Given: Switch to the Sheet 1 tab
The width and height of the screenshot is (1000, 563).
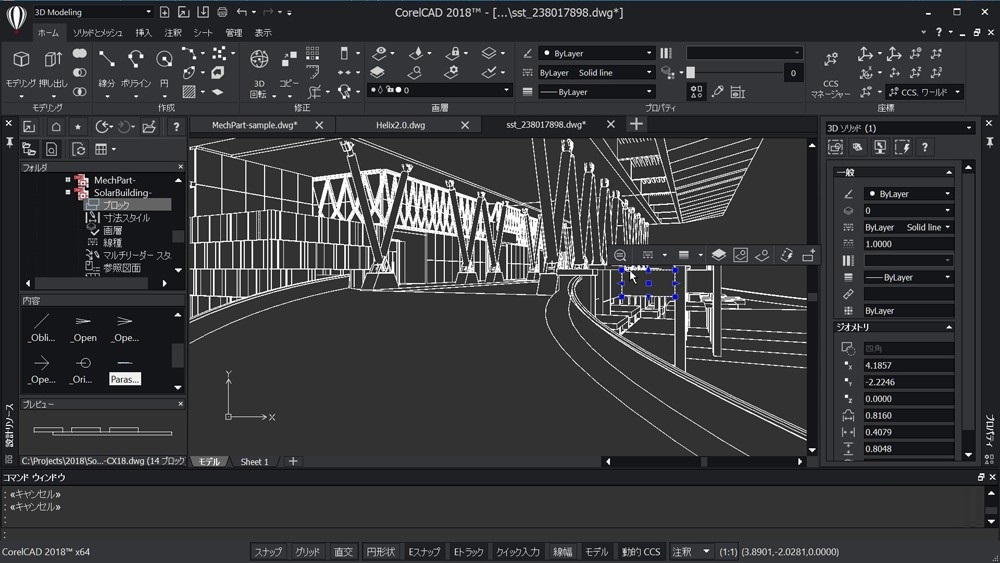Looking at the screenshot, I should [254, 462].
